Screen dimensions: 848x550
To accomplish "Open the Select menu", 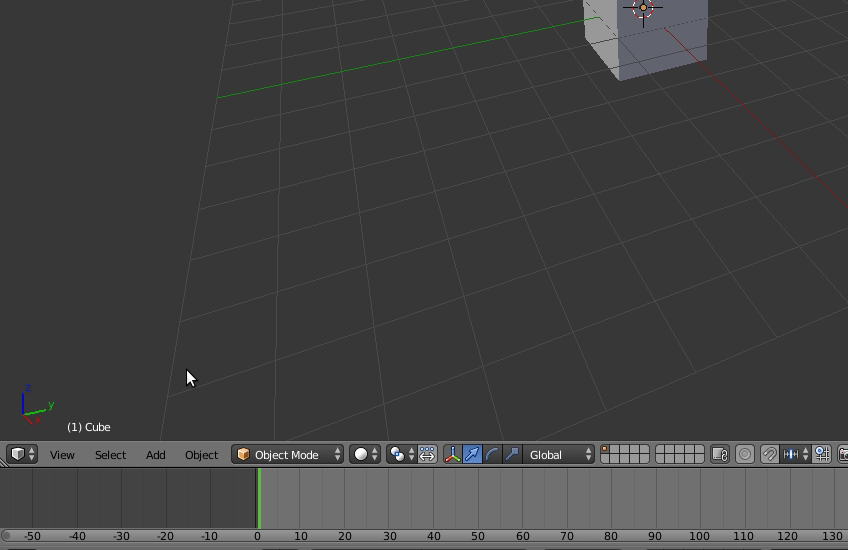I will [x=110, y=455].
